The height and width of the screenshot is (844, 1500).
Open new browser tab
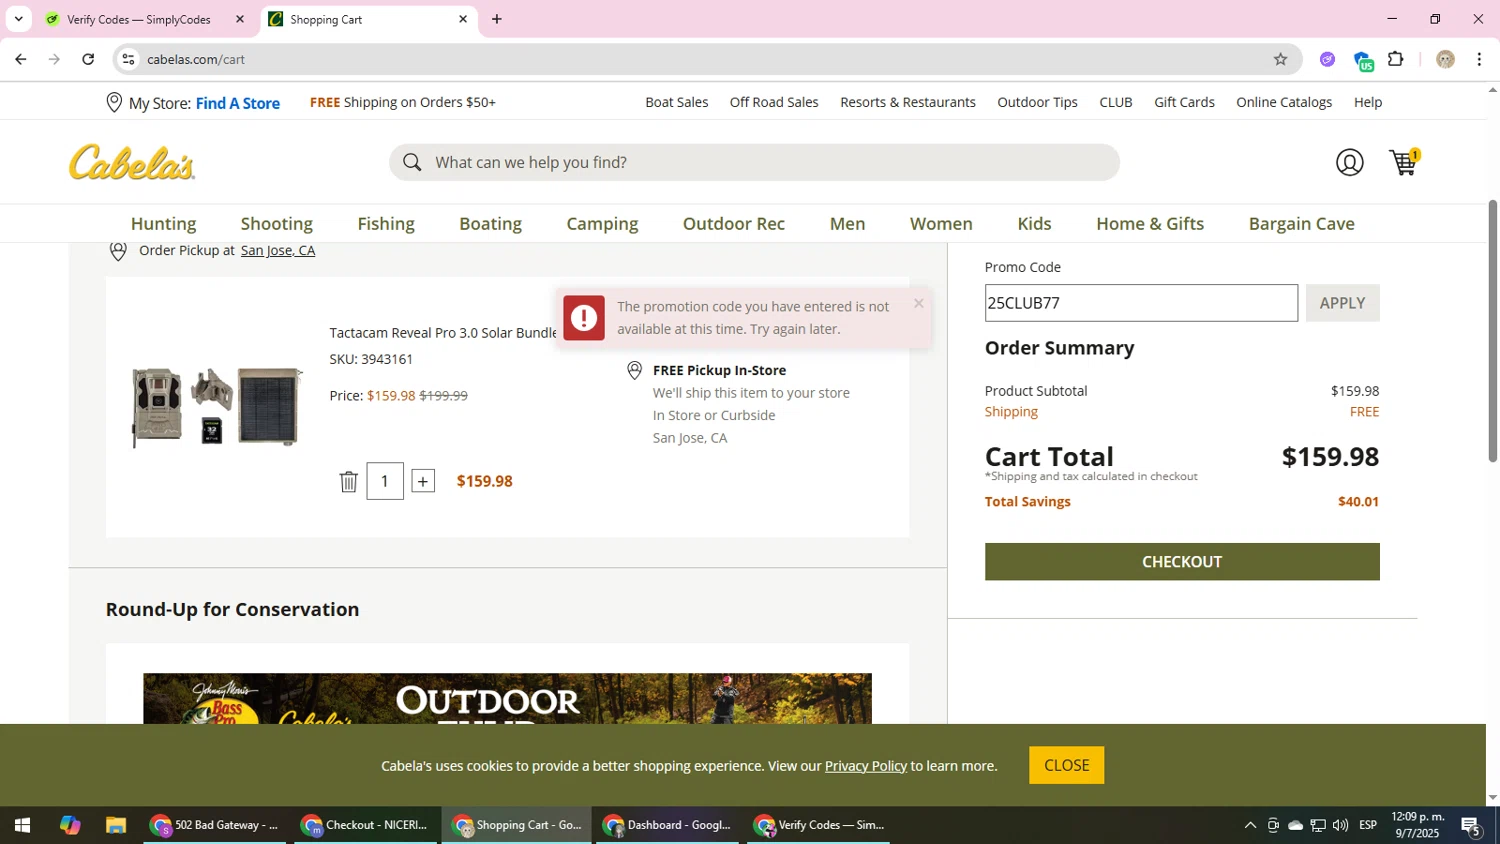tap(496, 19)
